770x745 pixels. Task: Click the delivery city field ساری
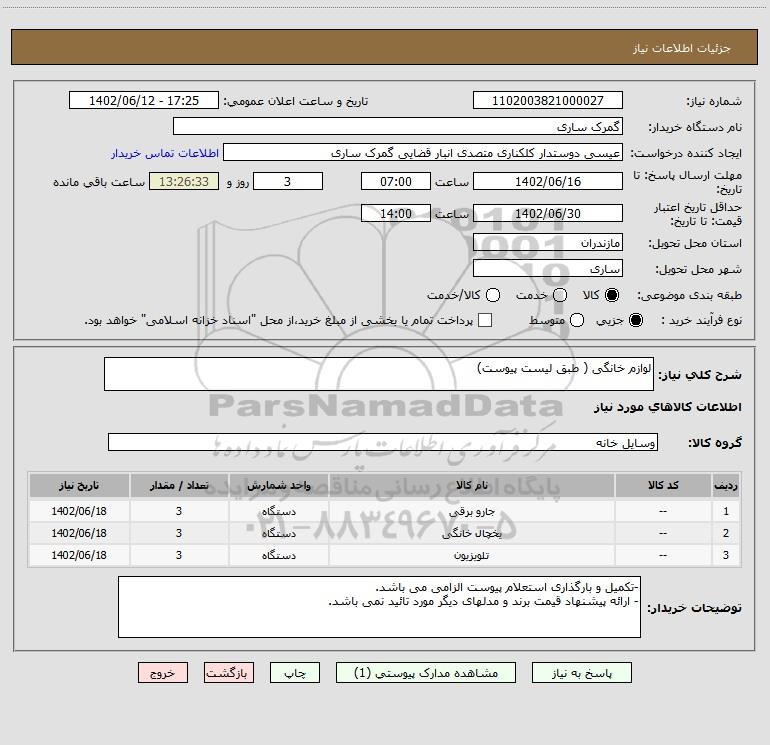(x=548, y=268)
